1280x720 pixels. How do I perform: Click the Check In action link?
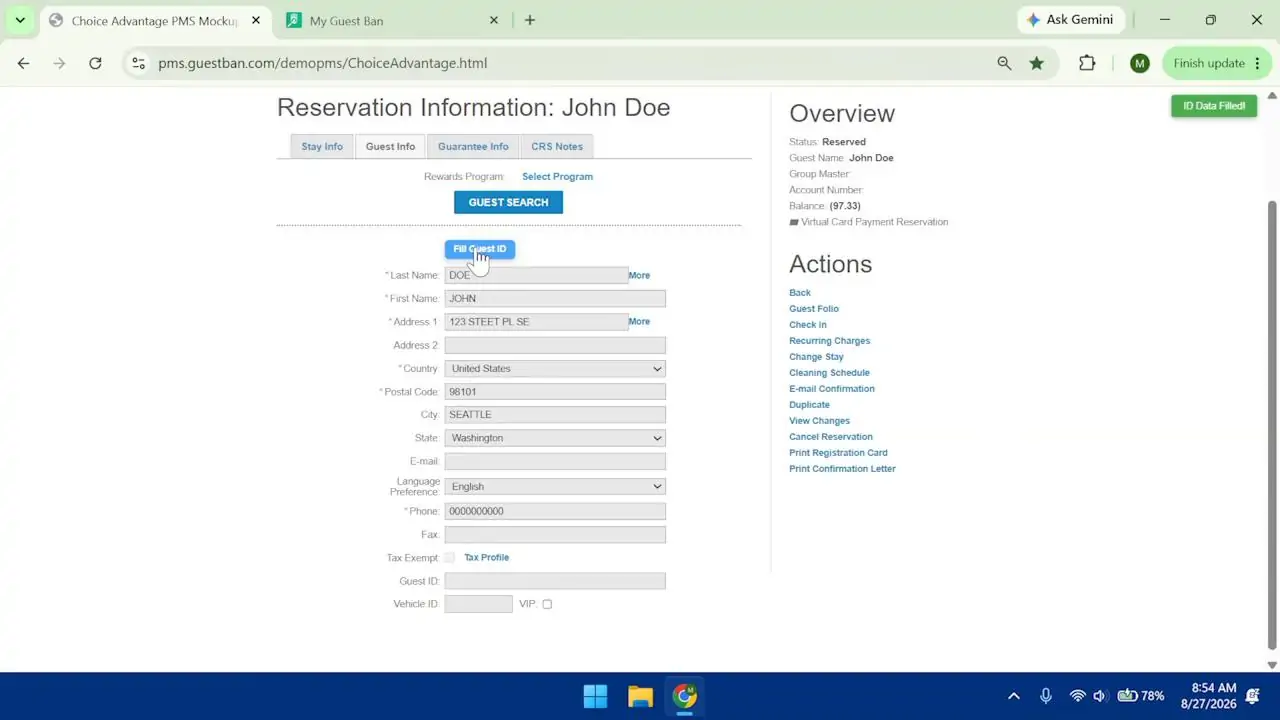pos(808,325)
